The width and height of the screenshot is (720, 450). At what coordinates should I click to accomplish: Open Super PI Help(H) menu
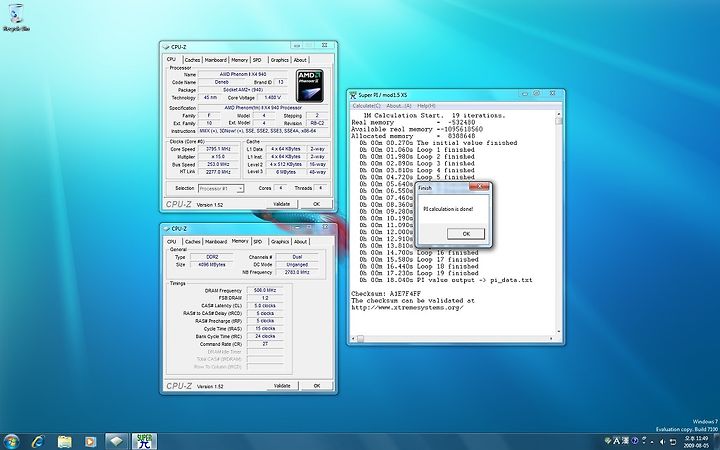click(x=426, y=106)
